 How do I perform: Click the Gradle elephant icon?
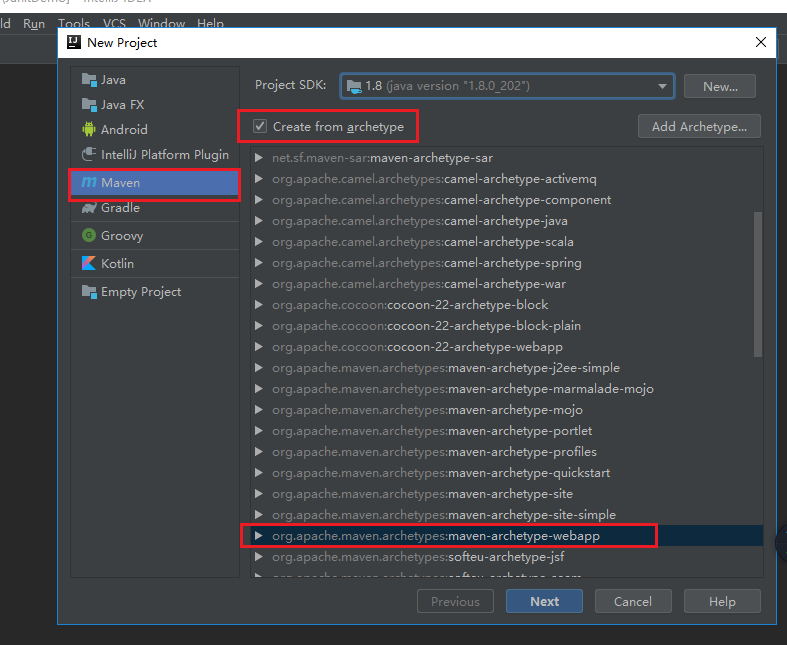tap(89, 207)
